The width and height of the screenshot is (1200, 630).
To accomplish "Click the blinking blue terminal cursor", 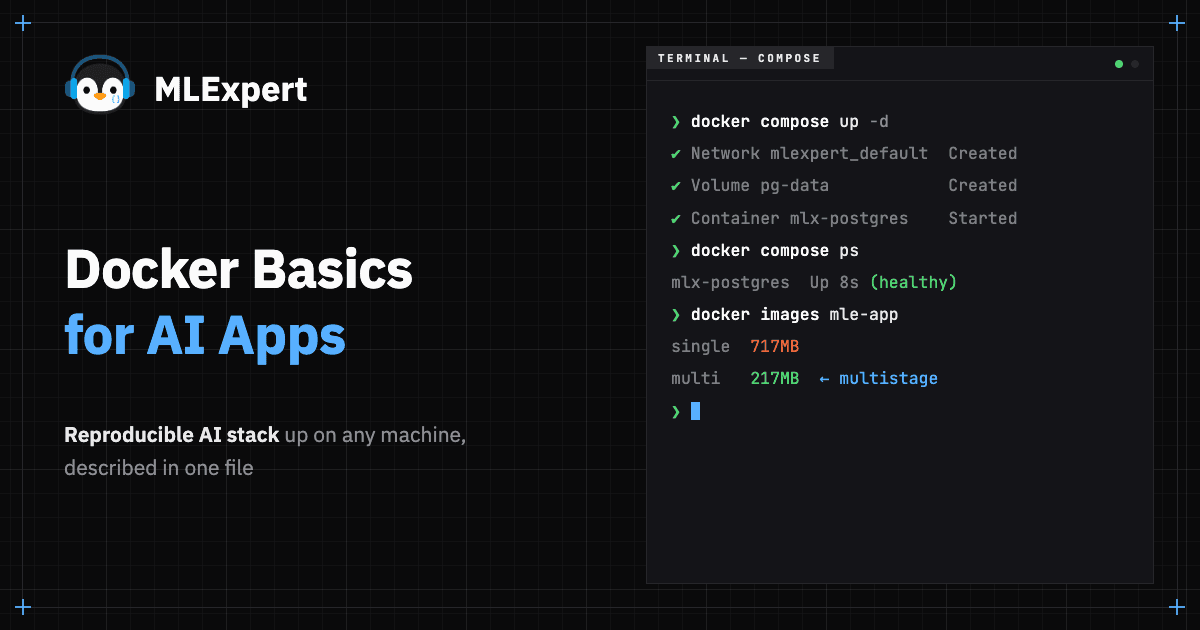I will 695,410.
